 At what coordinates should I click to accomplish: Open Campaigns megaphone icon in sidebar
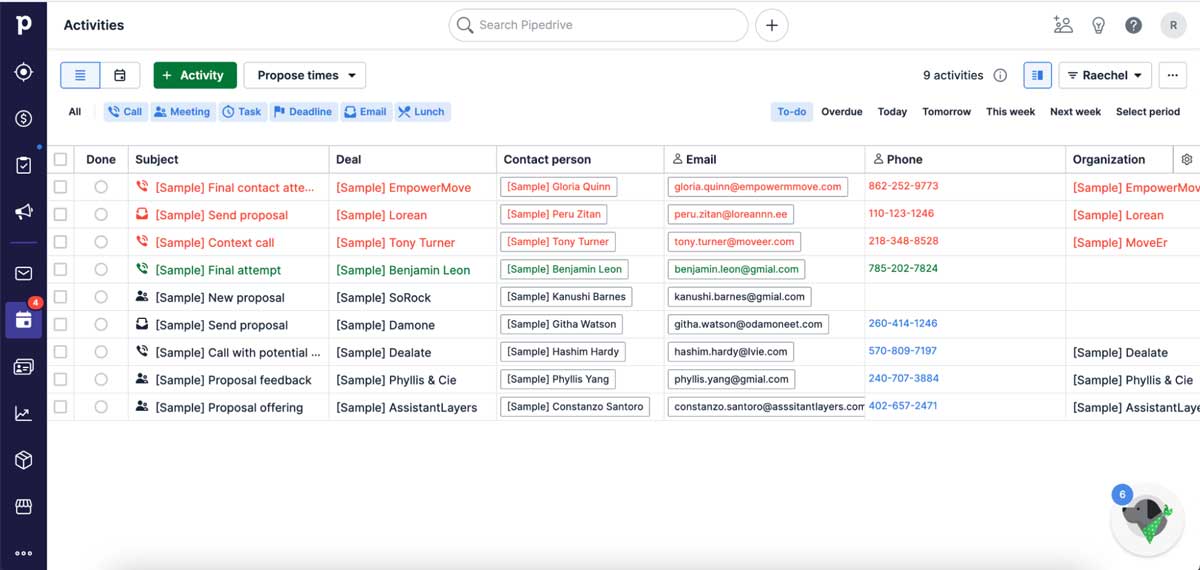click(x=23, y=212)
